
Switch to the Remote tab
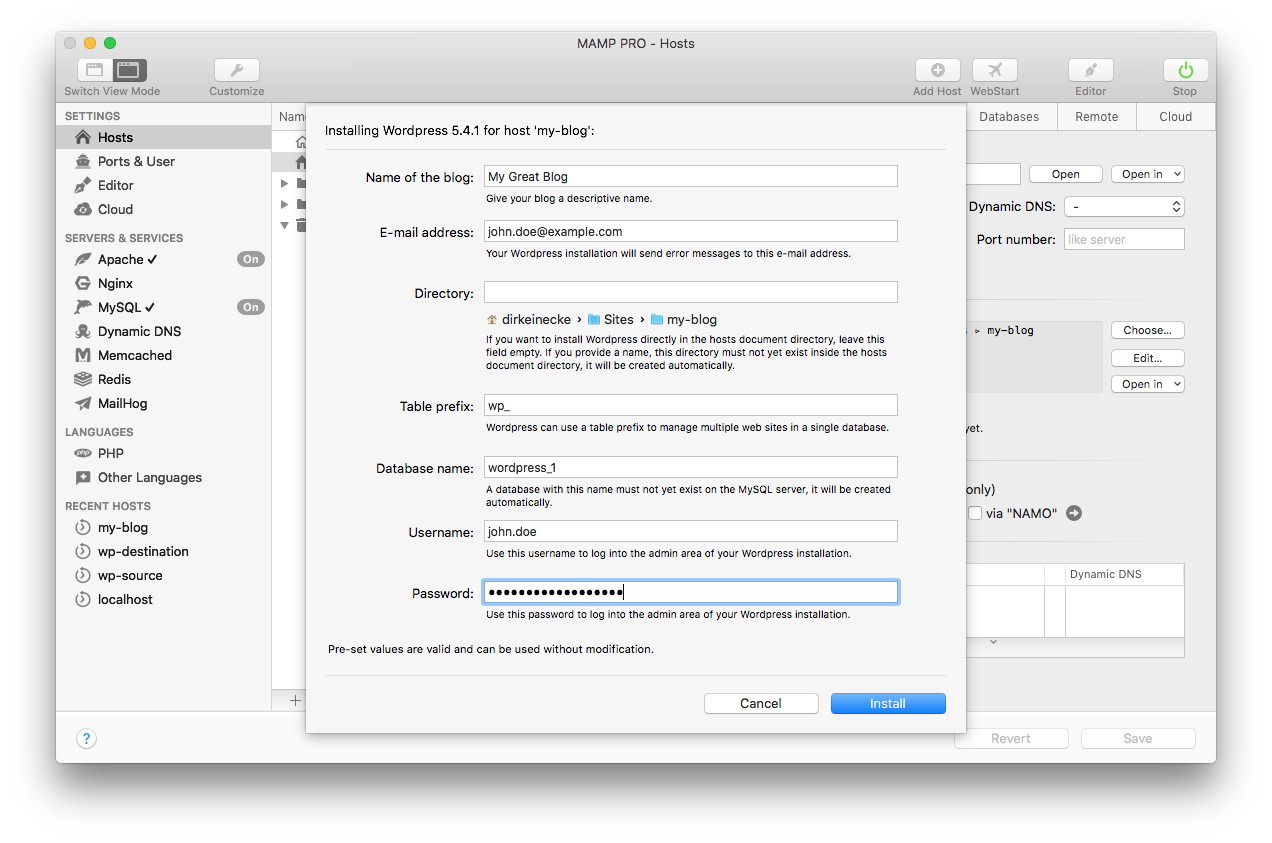point(1096,116)
